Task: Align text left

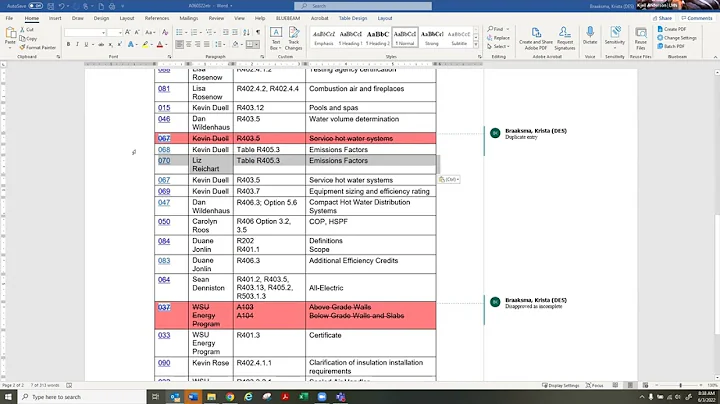Action: [179, 44]
